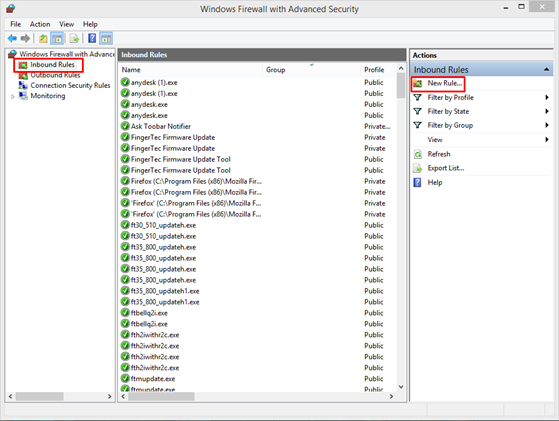Click Filter by State action
The image size is (559, 421).
tap(448, 111)
